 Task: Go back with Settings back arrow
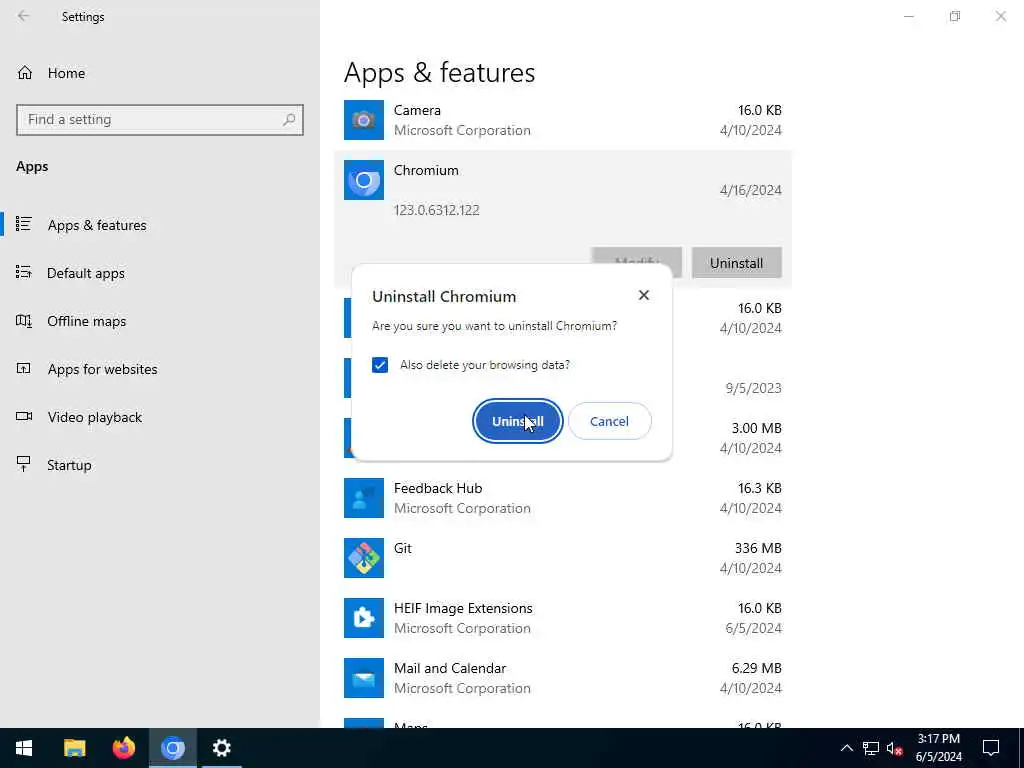click(x=24, y=16)
